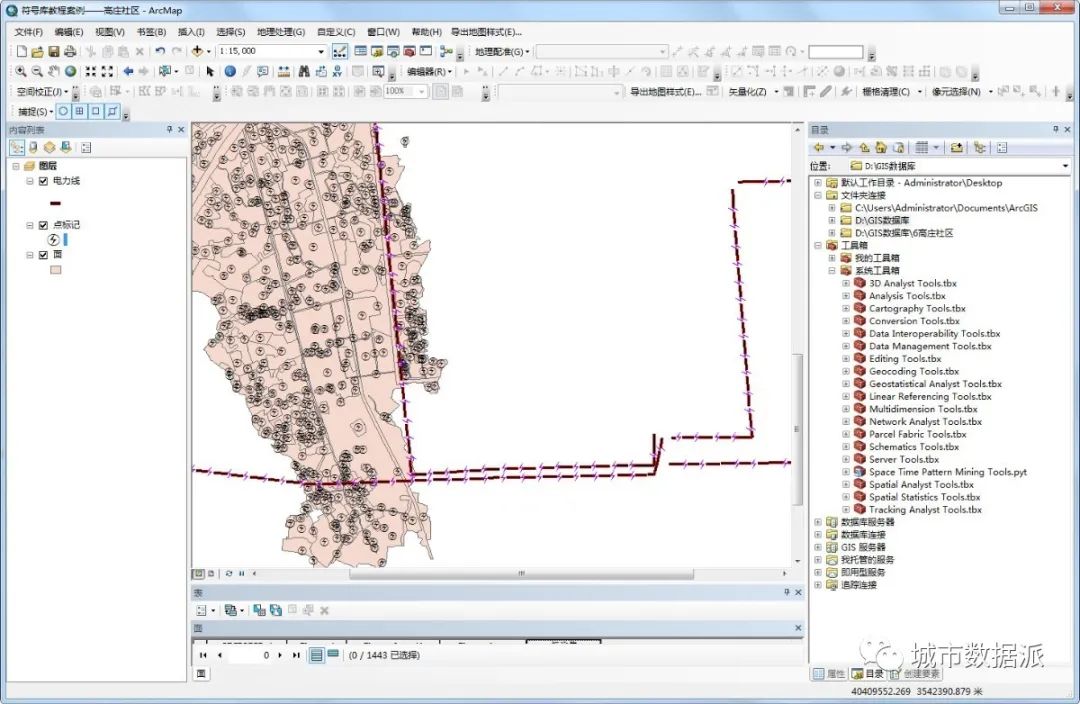This screenshot has height=704, width=1080.
Task: Switch table to show all records view
Action: (x=316, y=655)
